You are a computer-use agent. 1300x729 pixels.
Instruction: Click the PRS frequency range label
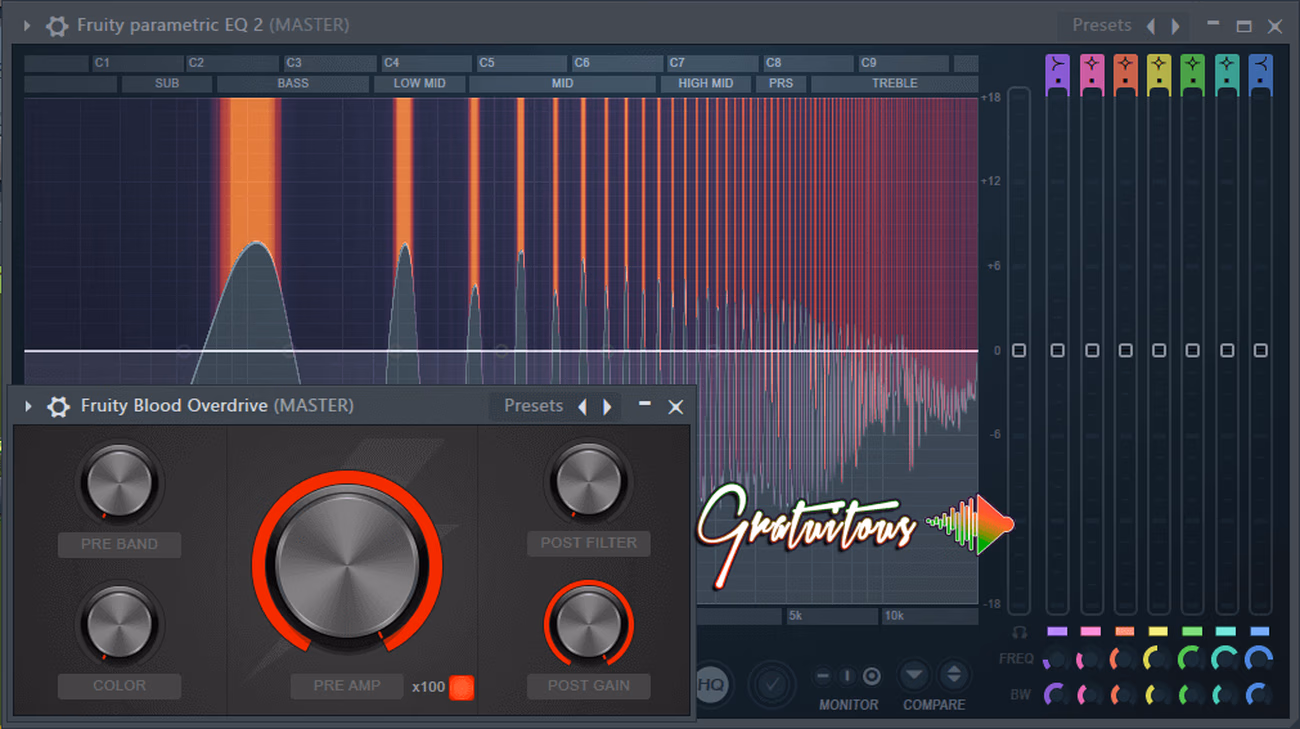781,84
